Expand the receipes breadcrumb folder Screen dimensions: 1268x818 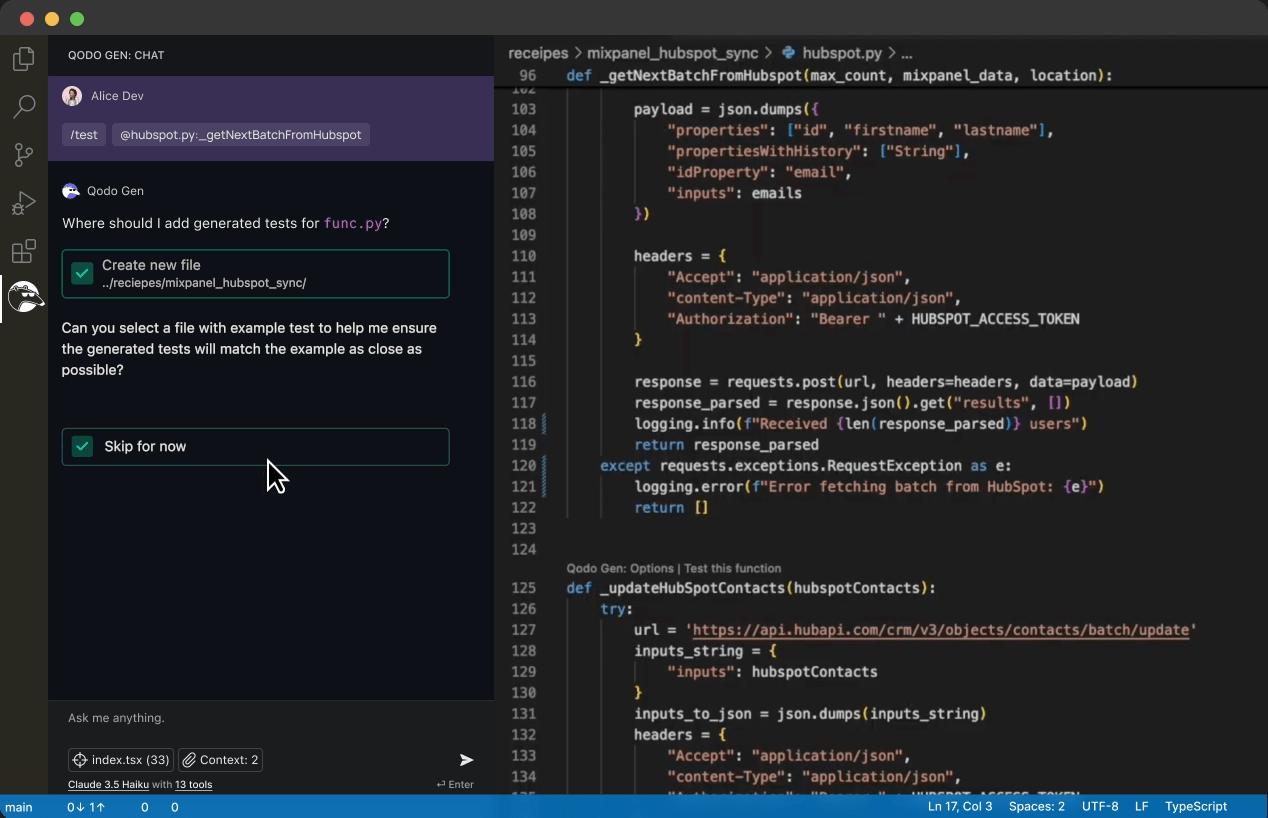pos(538,53)
